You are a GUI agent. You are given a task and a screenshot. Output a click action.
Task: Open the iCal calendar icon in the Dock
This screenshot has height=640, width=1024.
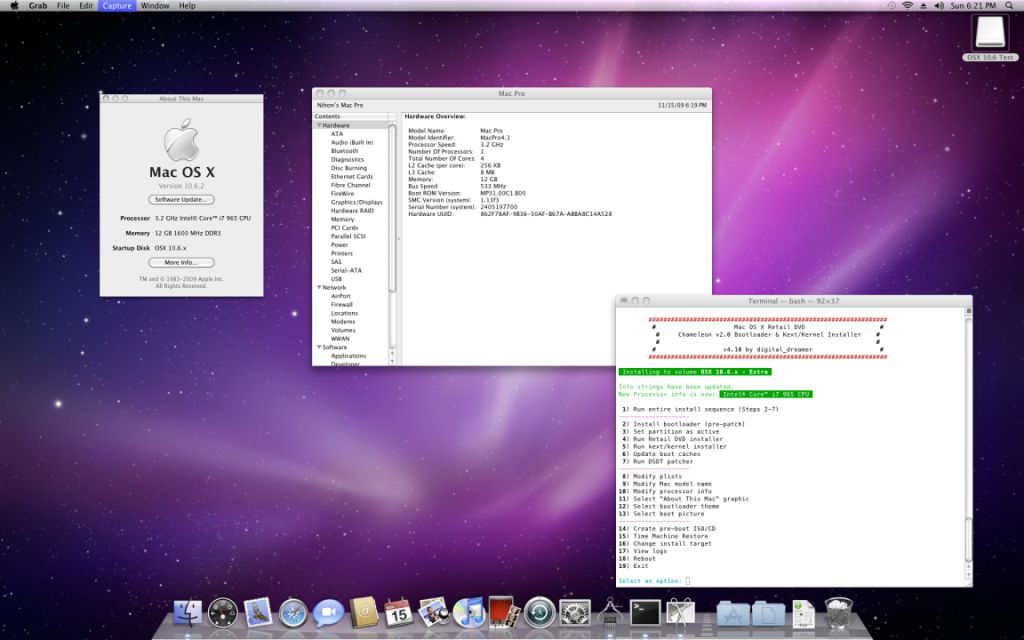tap(398, 613)
